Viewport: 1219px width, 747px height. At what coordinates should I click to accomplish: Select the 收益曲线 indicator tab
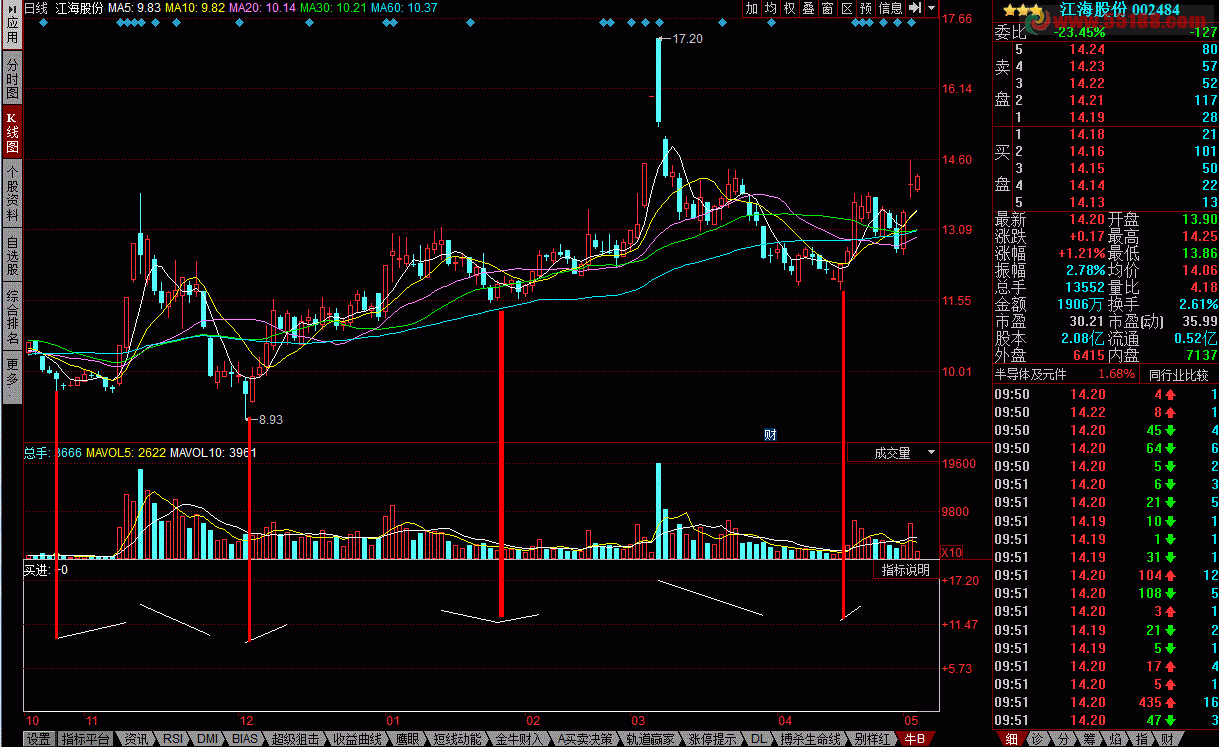click(357, 739)
